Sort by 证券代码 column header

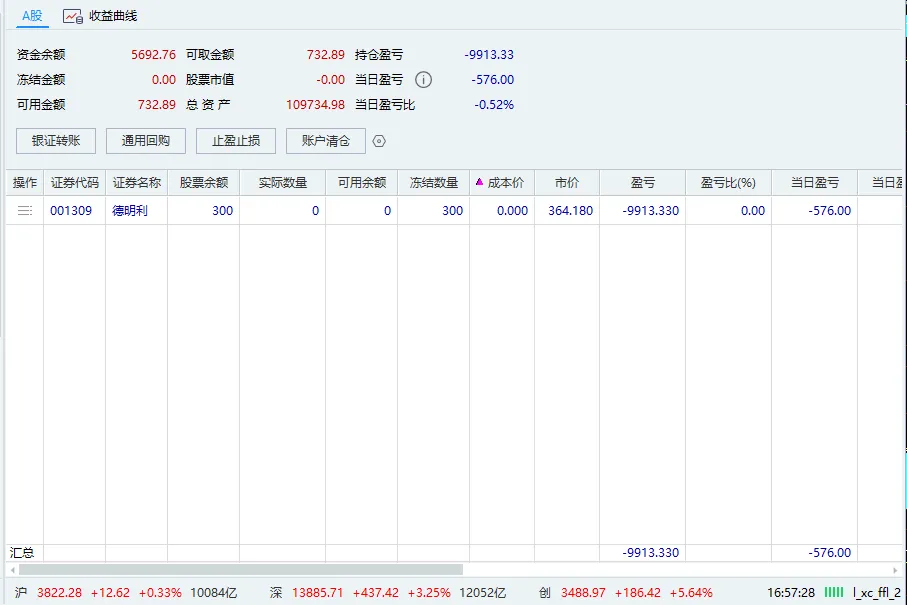tap(75, 183)
